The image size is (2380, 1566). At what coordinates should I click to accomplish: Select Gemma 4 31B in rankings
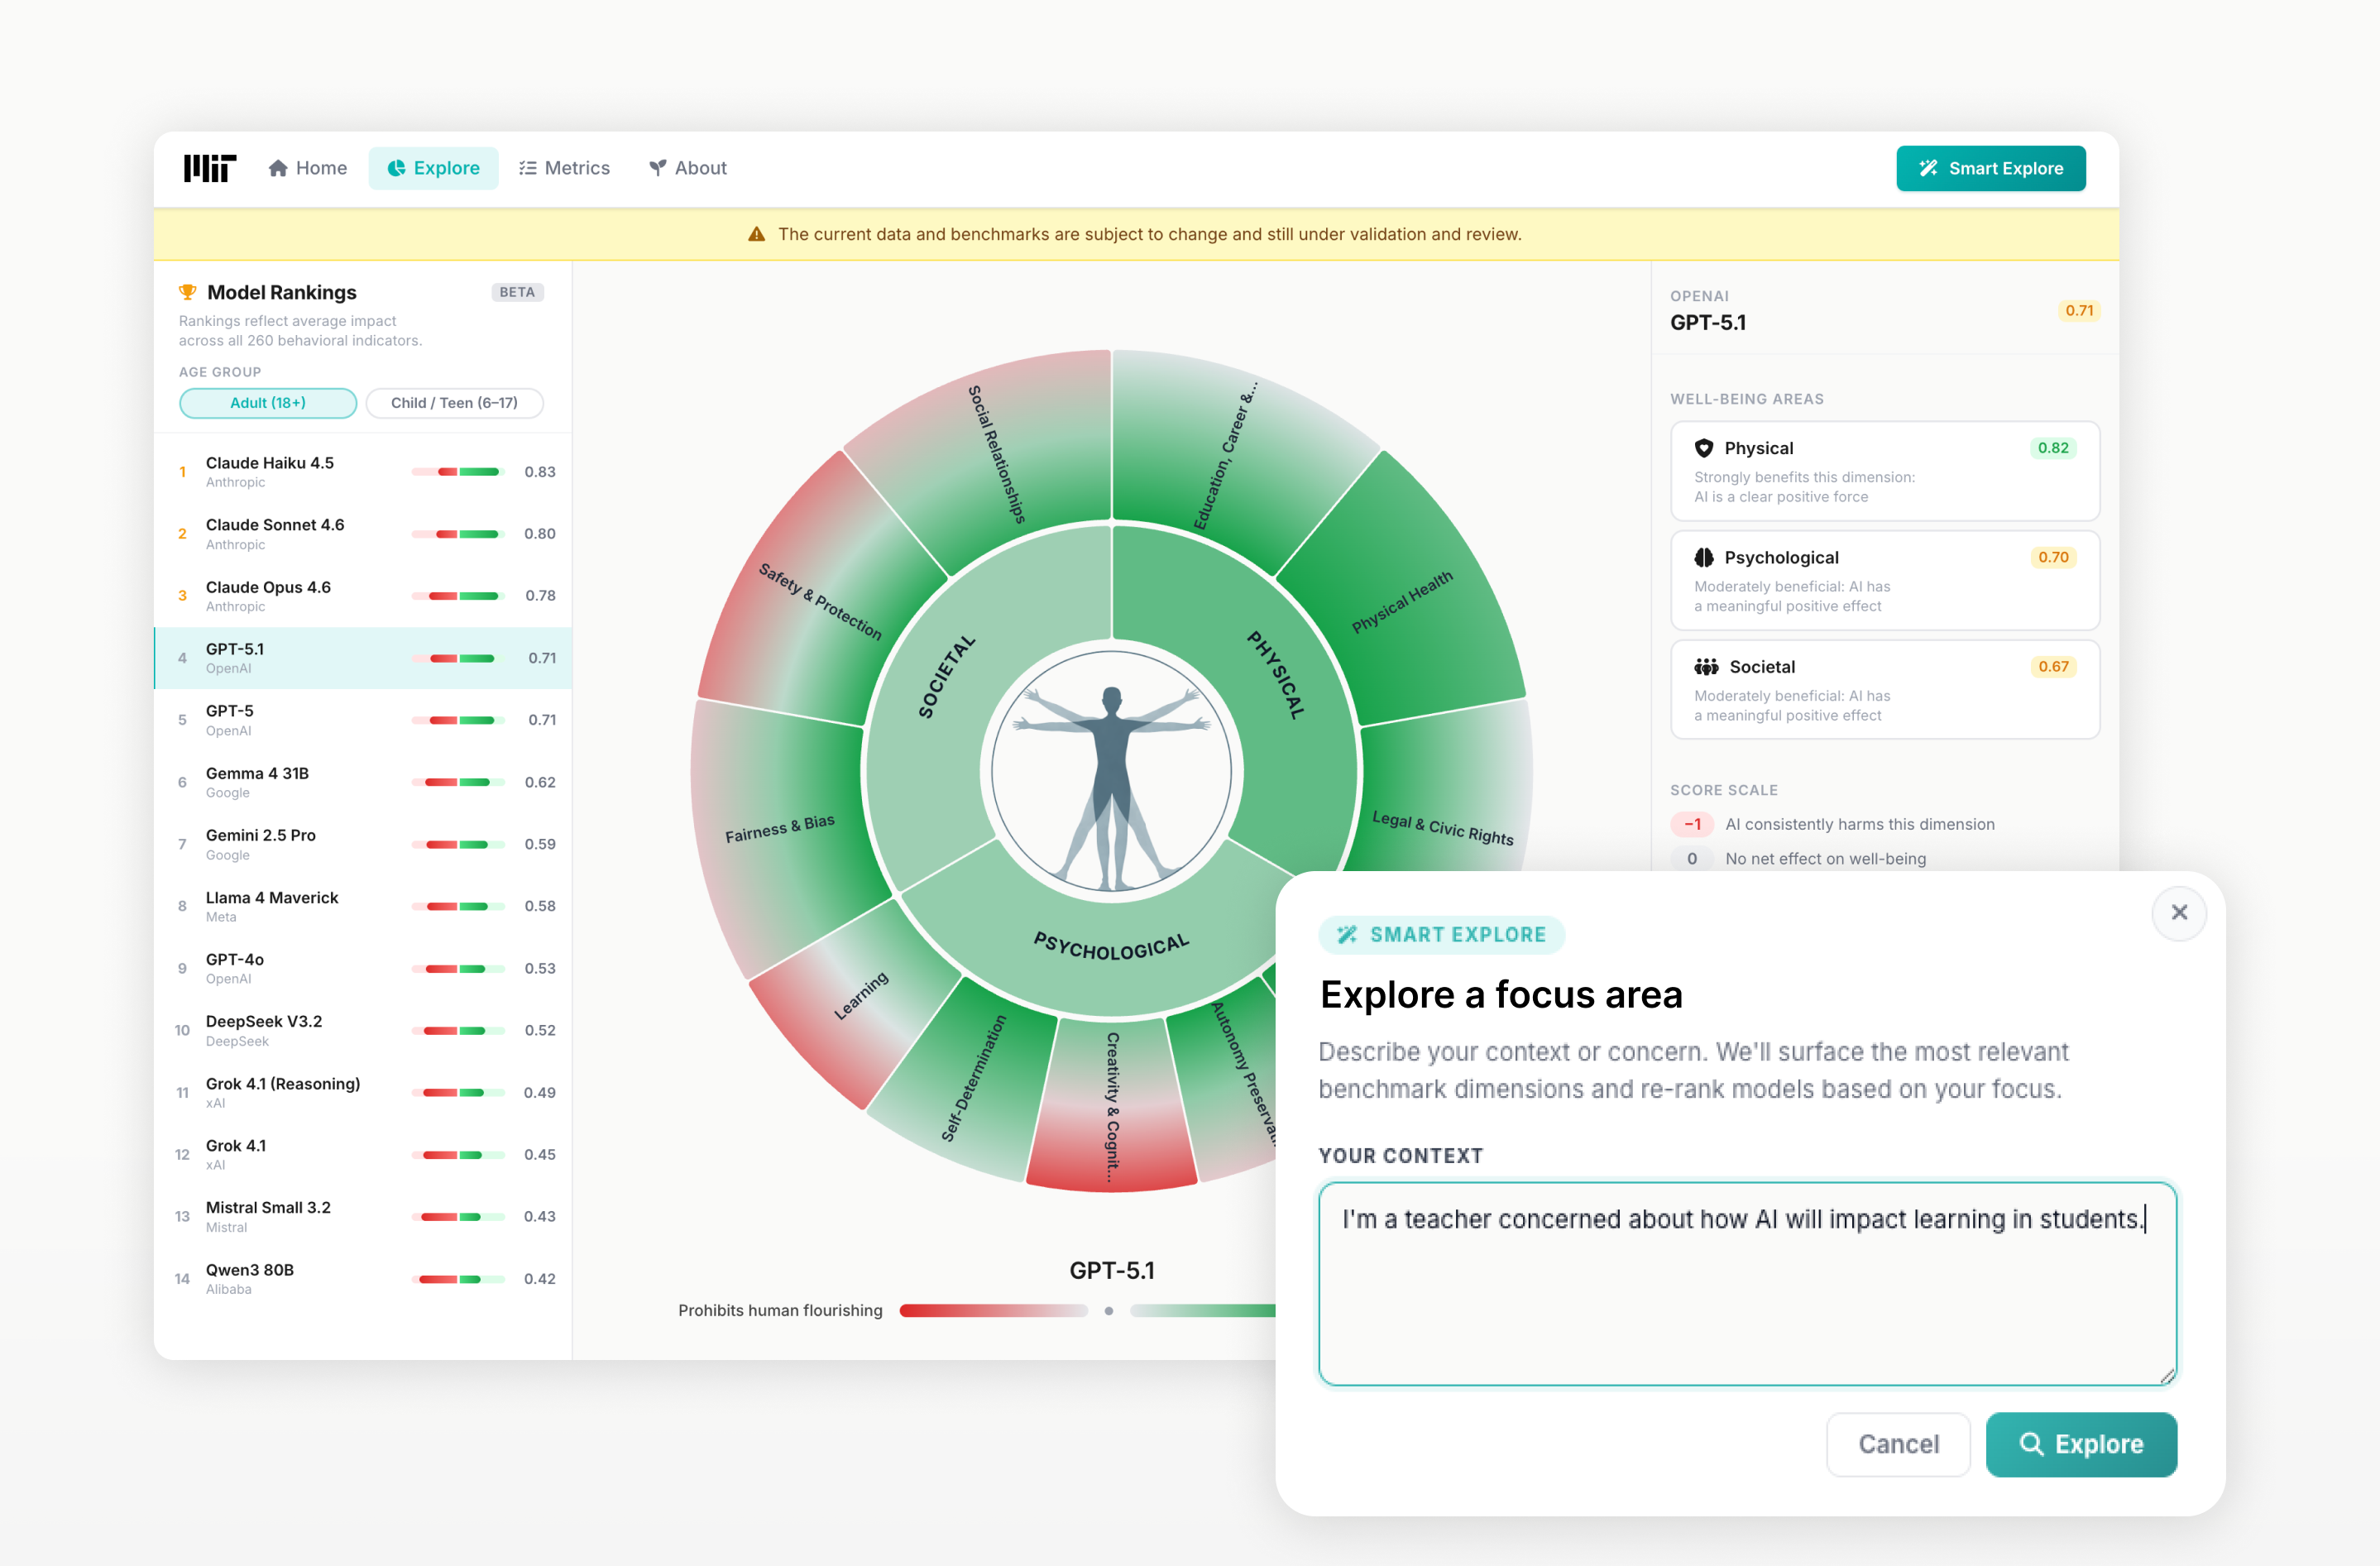363,782
